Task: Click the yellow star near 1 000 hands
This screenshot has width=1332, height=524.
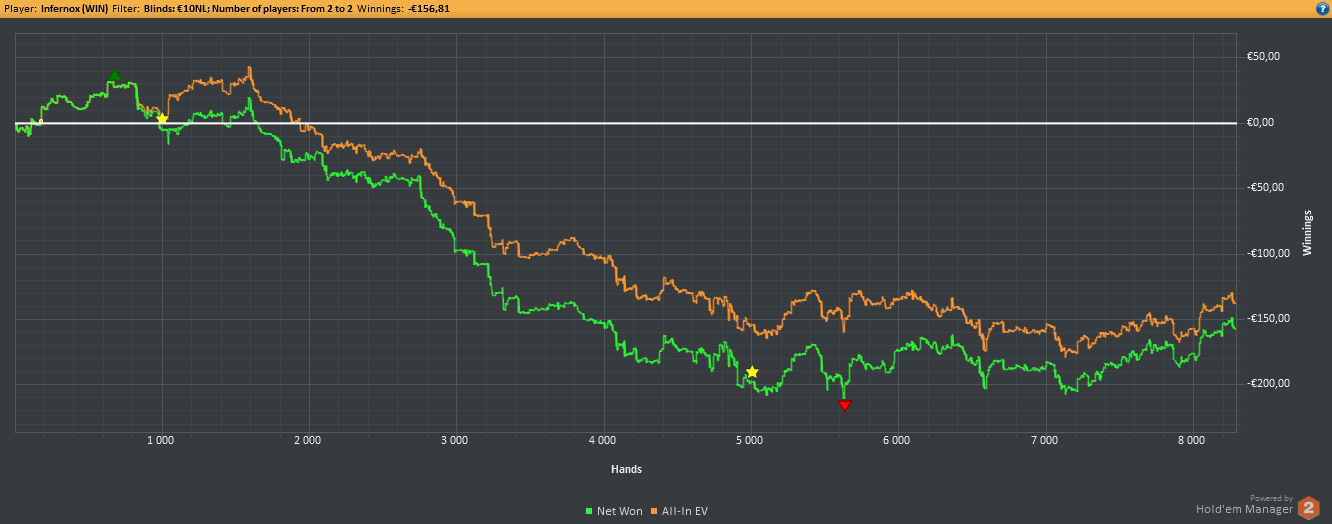Action: point(162,119)
